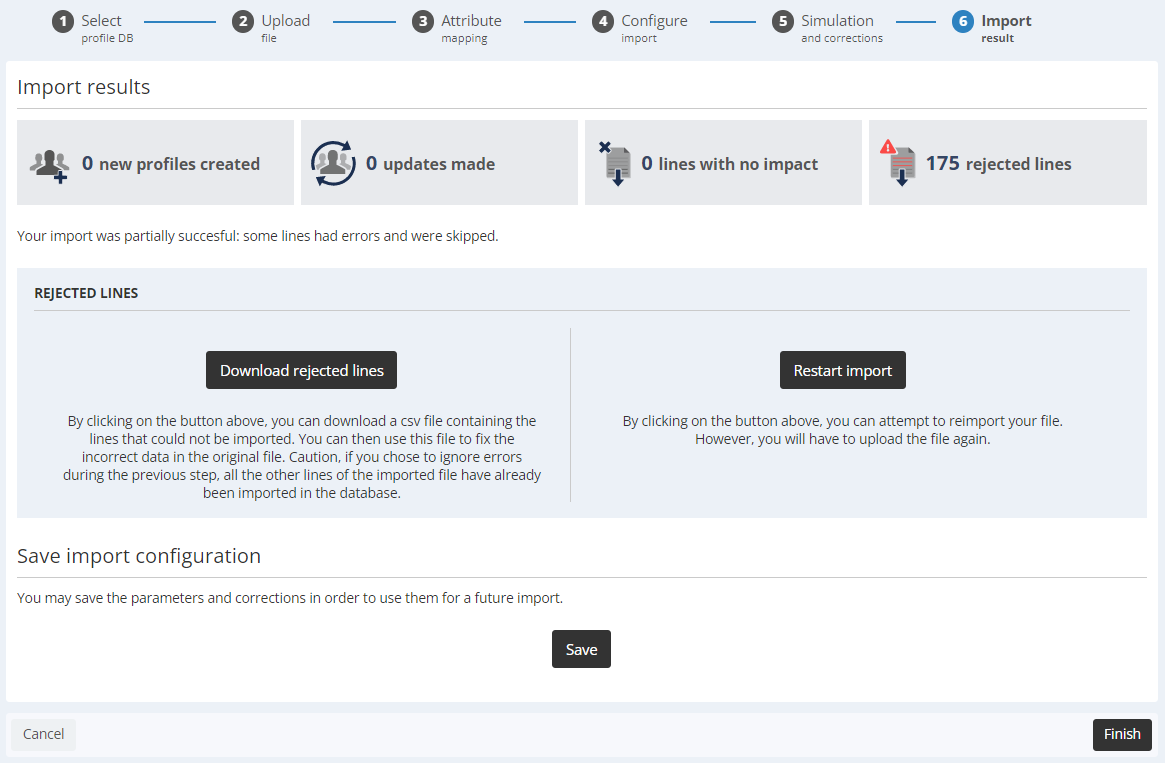1165x763 pixels.
Task: Restart the import
Action: point(843,370)
